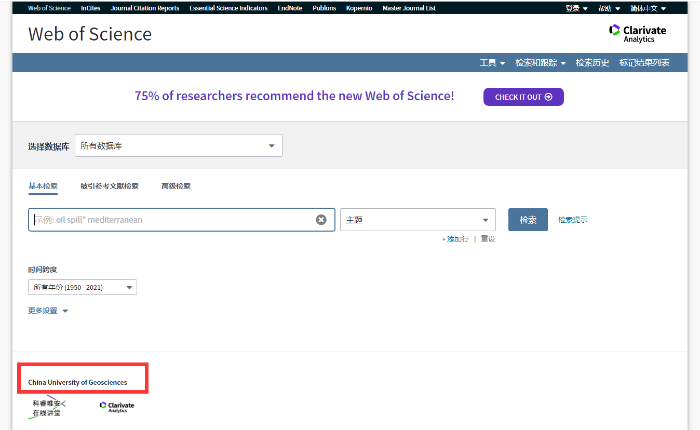Clear the search box with the X icon

[x=321, y=220]
